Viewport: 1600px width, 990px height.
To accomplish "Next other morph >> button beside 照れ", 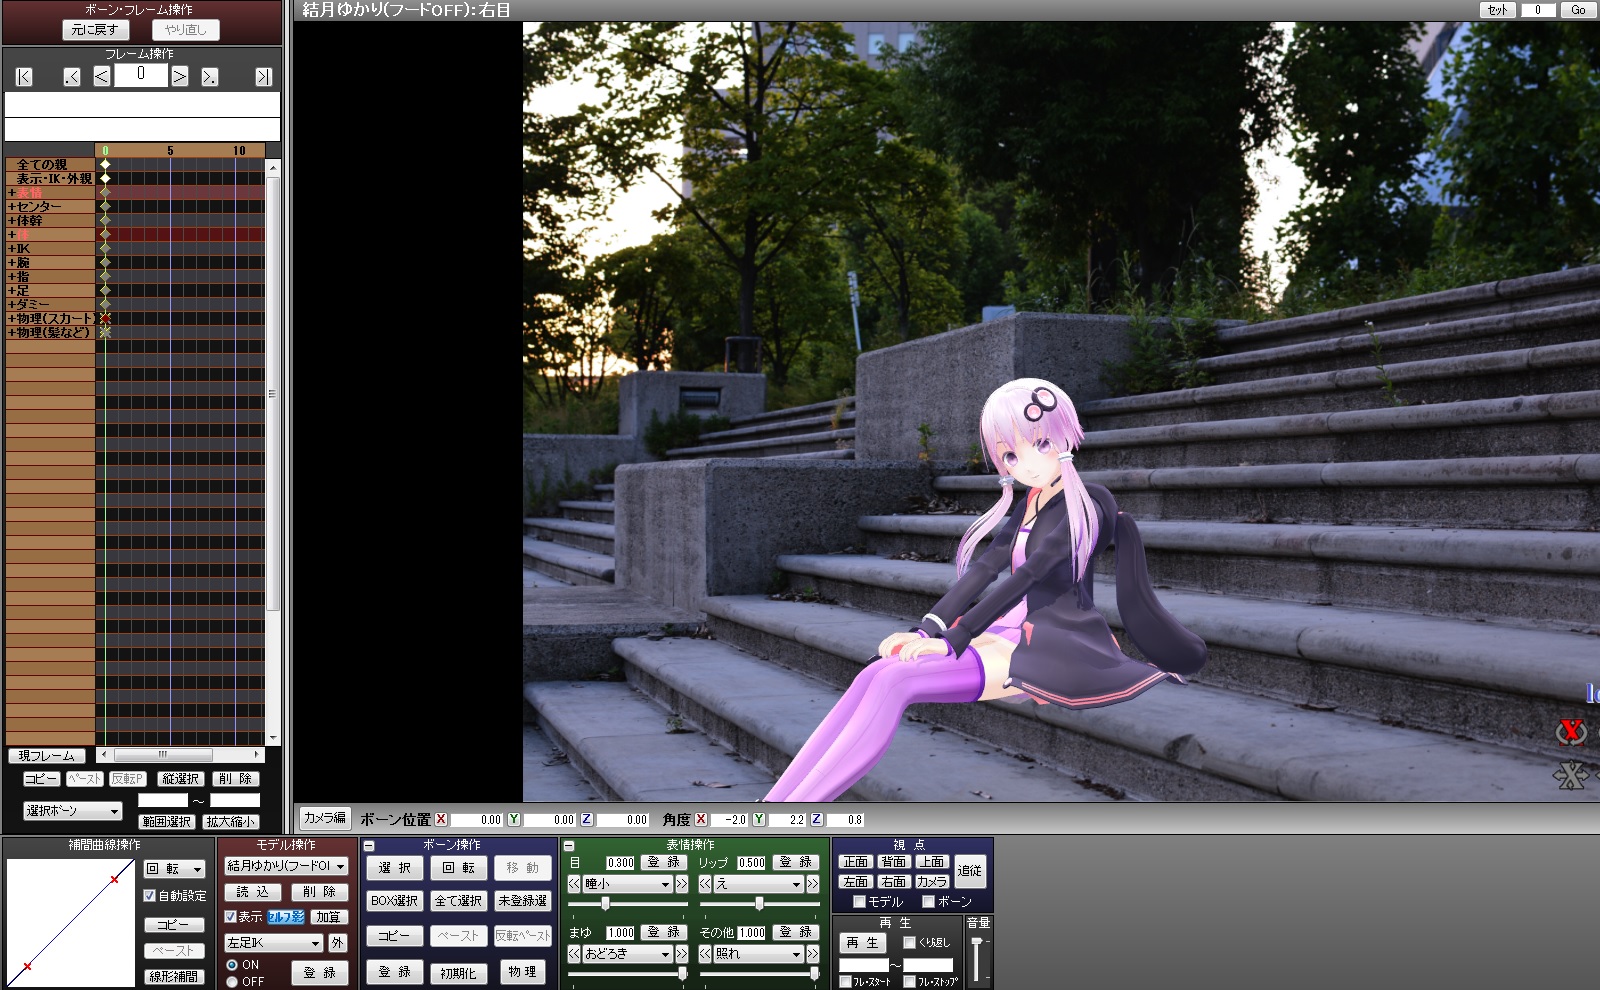I will 813,954.
